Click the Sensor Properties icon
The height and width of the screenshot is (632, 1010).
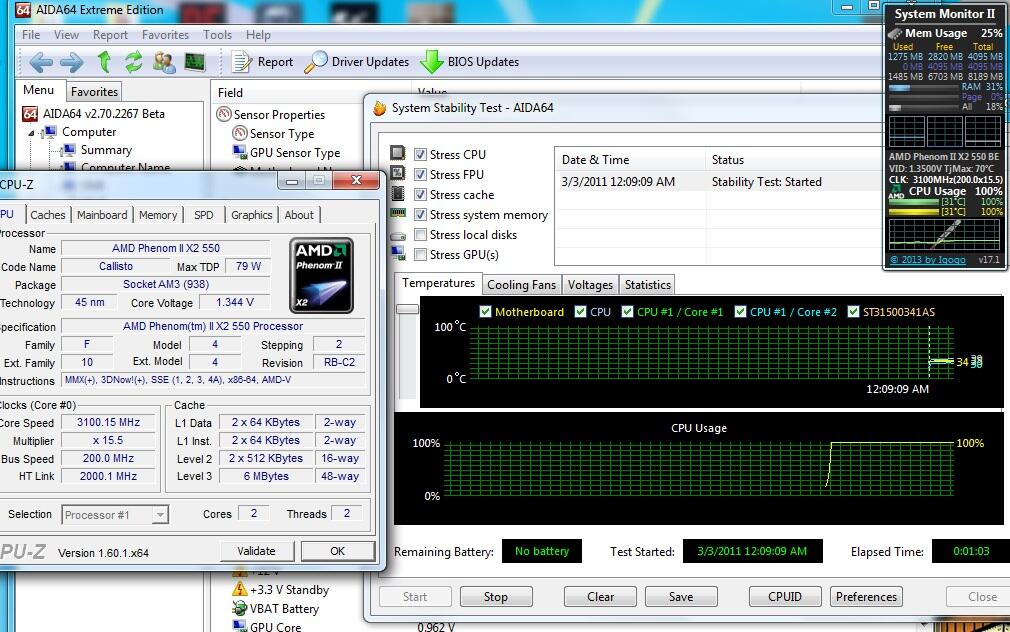pos(224,115)
